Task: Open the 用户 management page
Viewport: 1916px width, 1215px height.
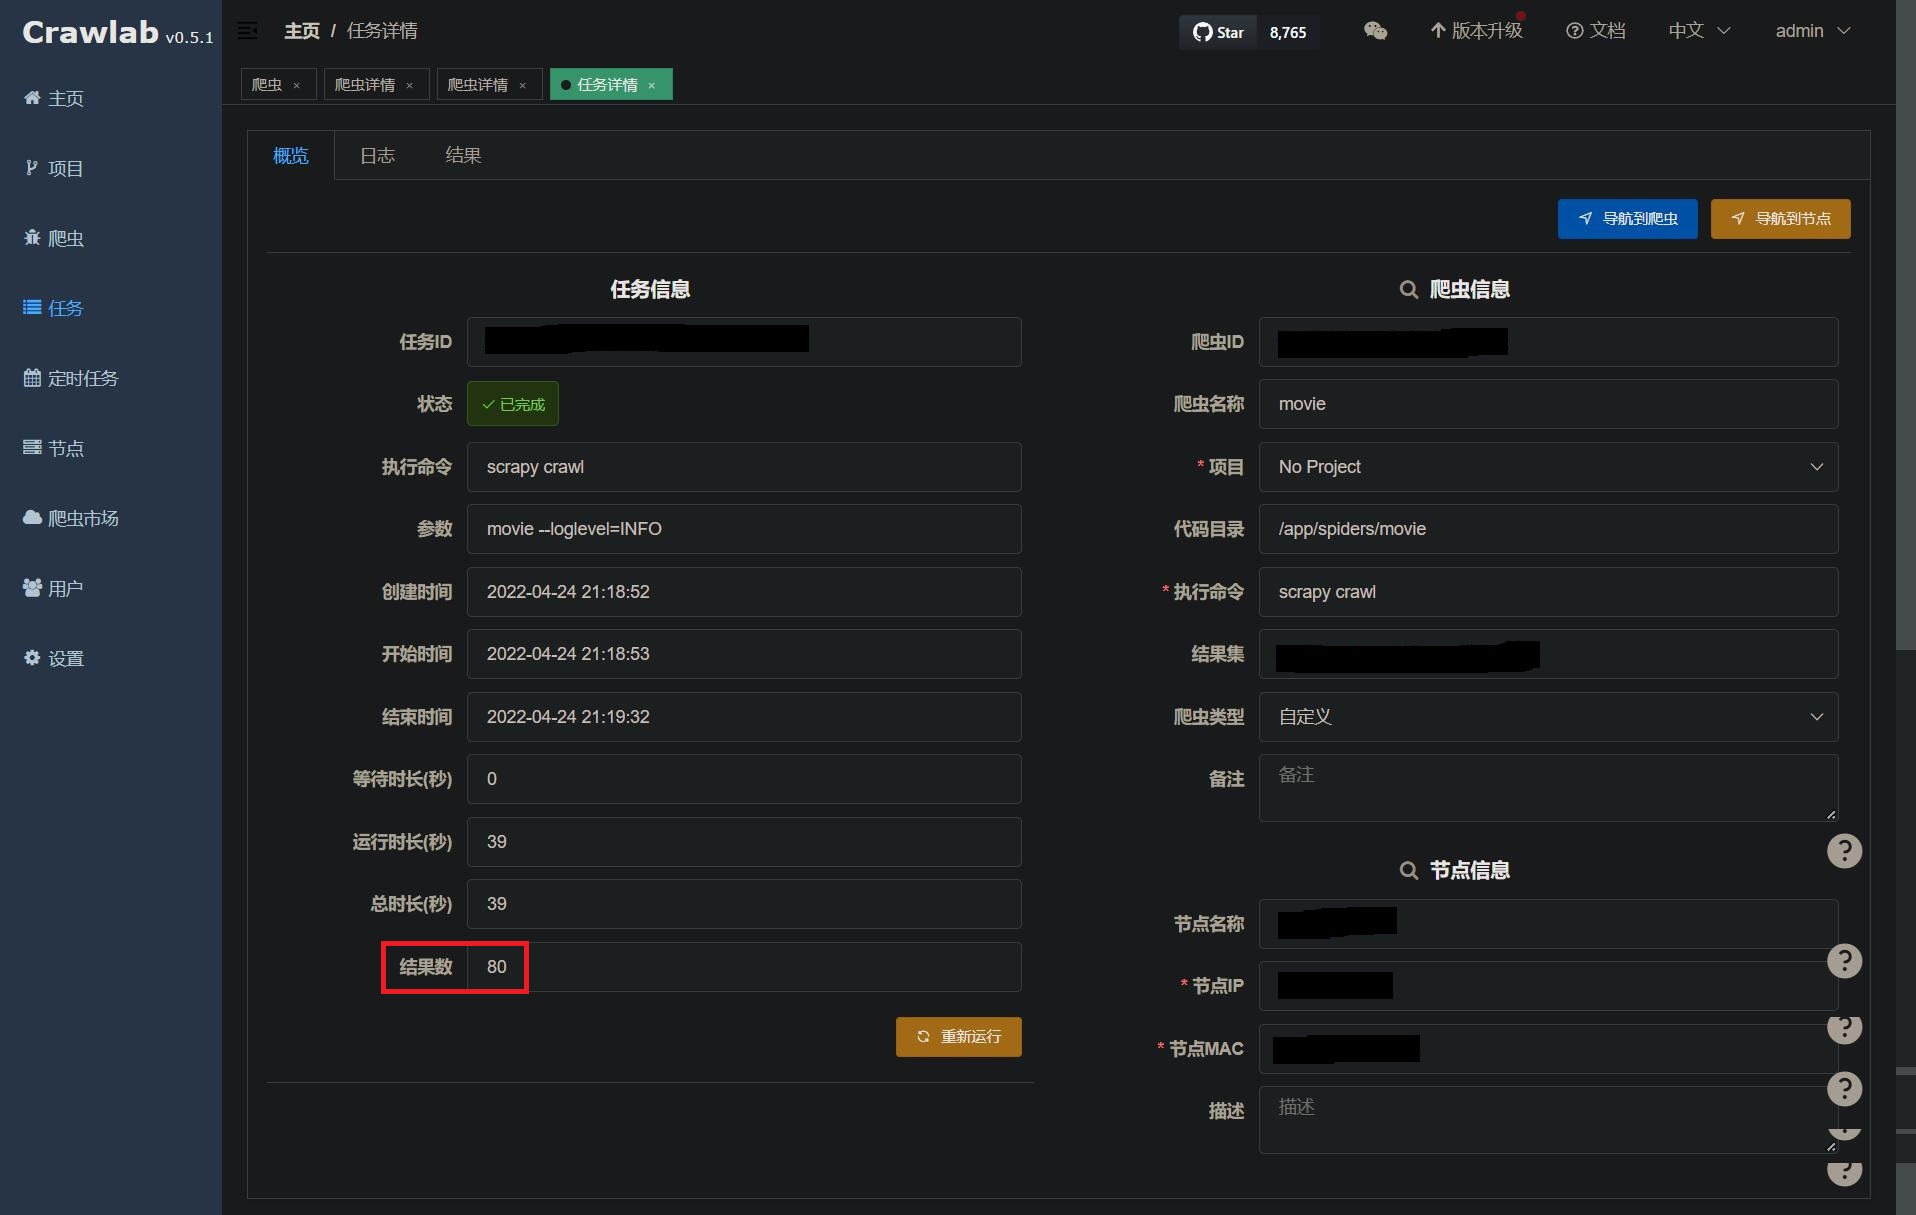Action: (64, 588)
